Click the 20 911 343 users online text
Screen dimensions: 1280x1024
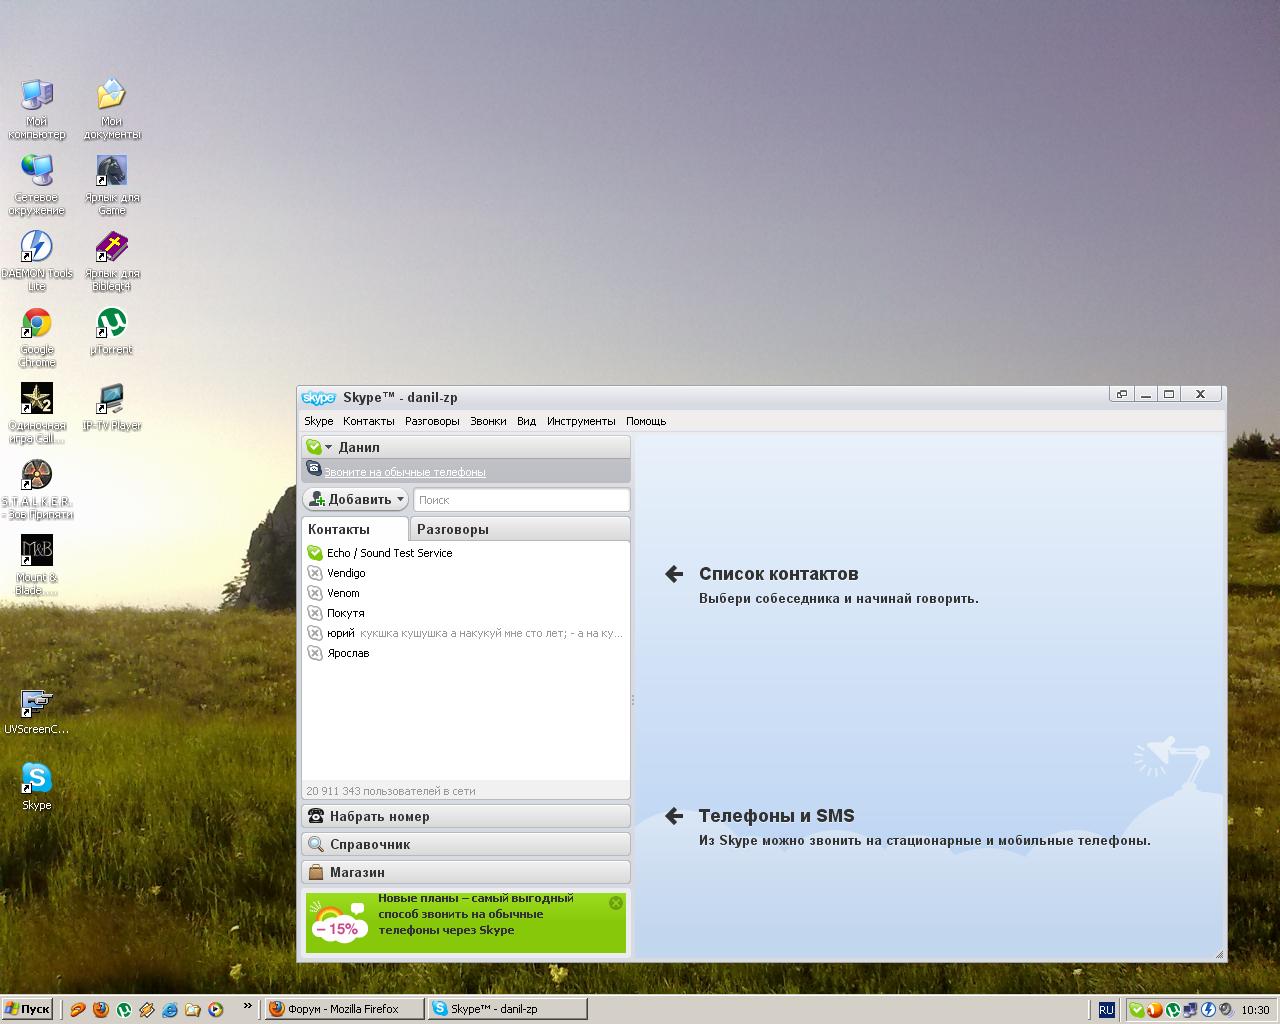pos(391,791)
